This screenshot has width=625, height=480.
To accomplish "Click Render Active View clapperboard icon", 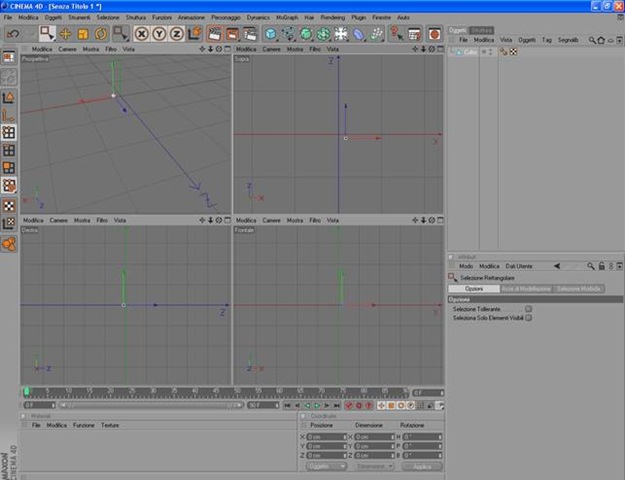I will coord(214,34).
